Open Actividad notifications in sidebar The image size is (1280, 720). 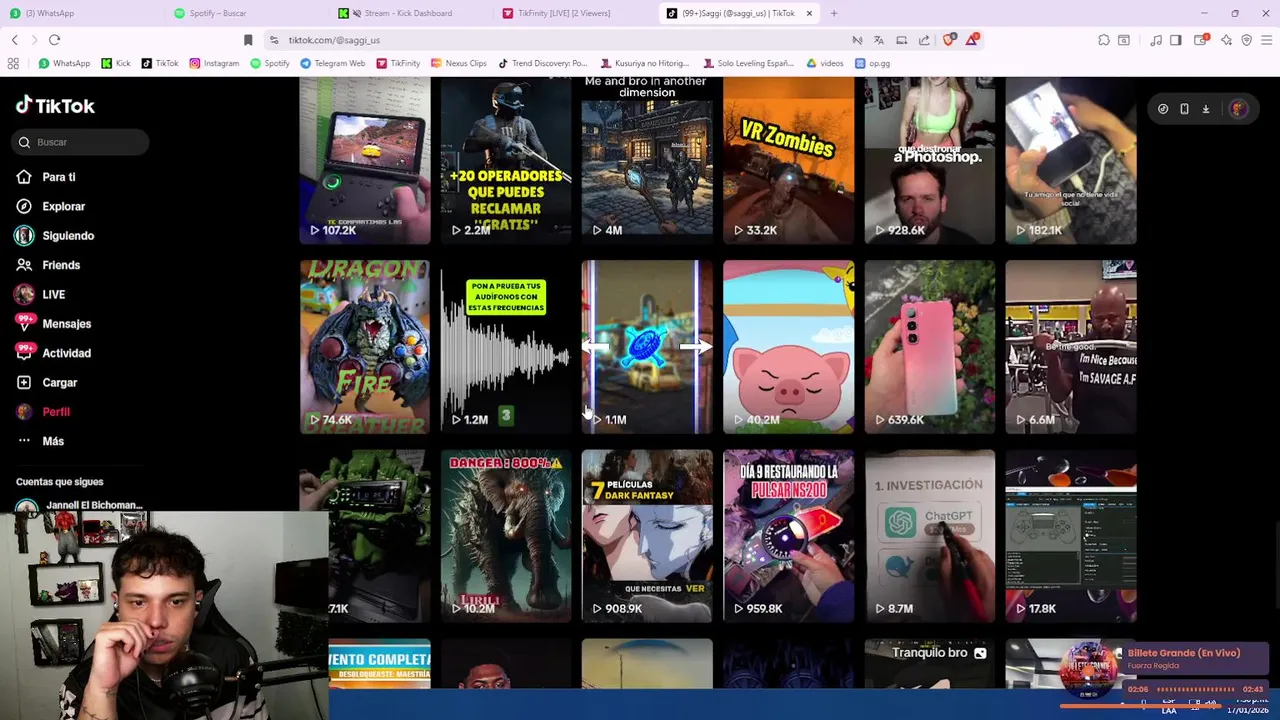(x=53, y=353)
